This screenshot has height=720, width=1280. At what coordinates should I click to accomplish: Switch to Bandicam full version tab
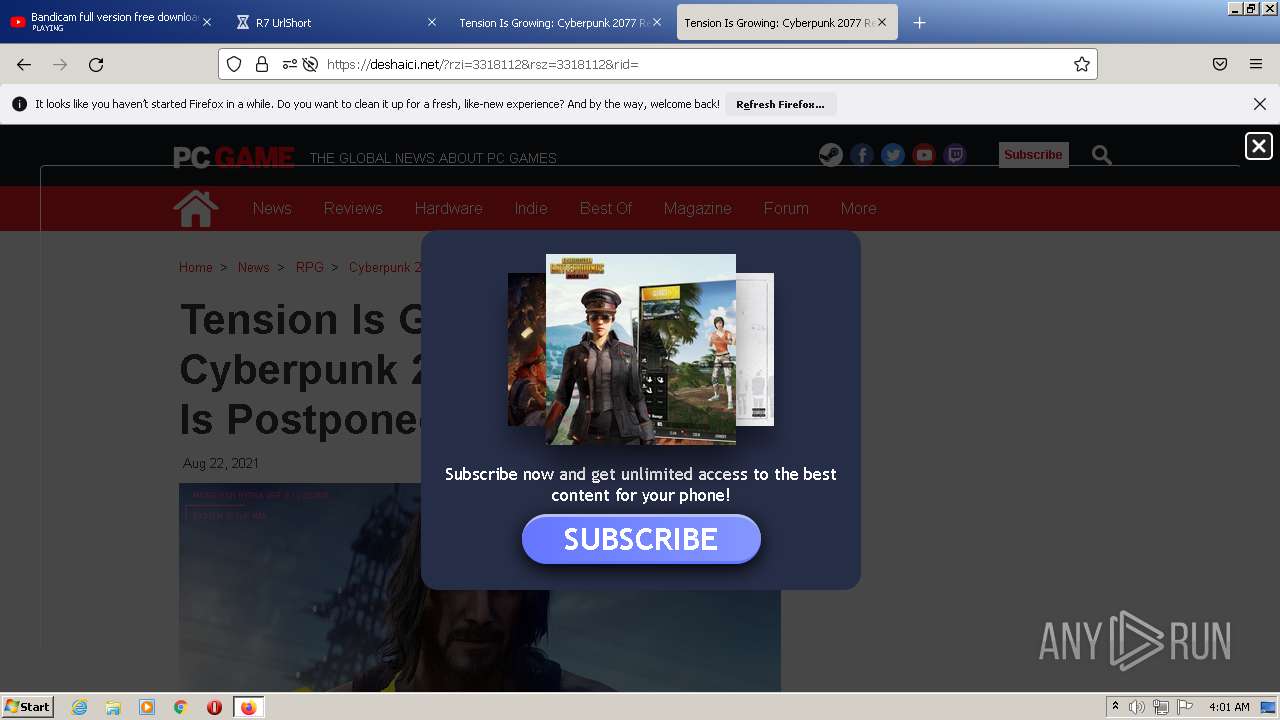point(111,22)
